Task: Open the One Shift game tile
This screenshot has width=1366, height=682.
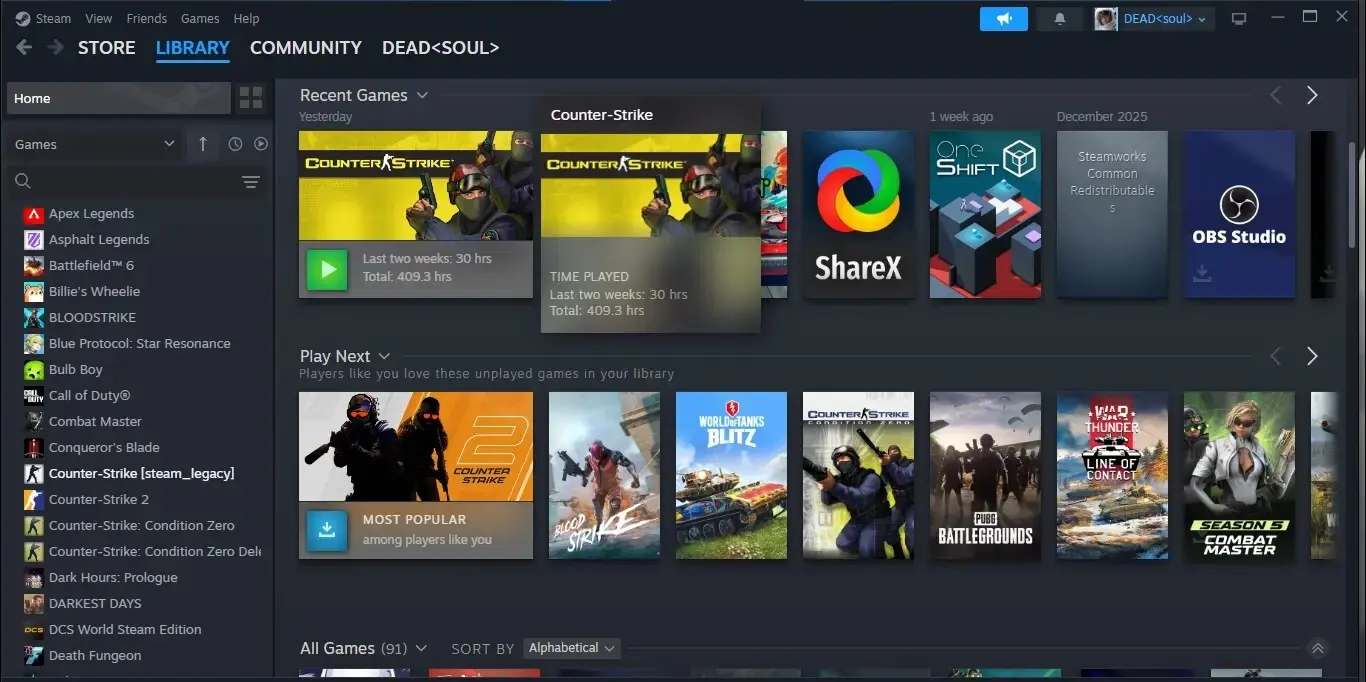Action: pos(985,214)
